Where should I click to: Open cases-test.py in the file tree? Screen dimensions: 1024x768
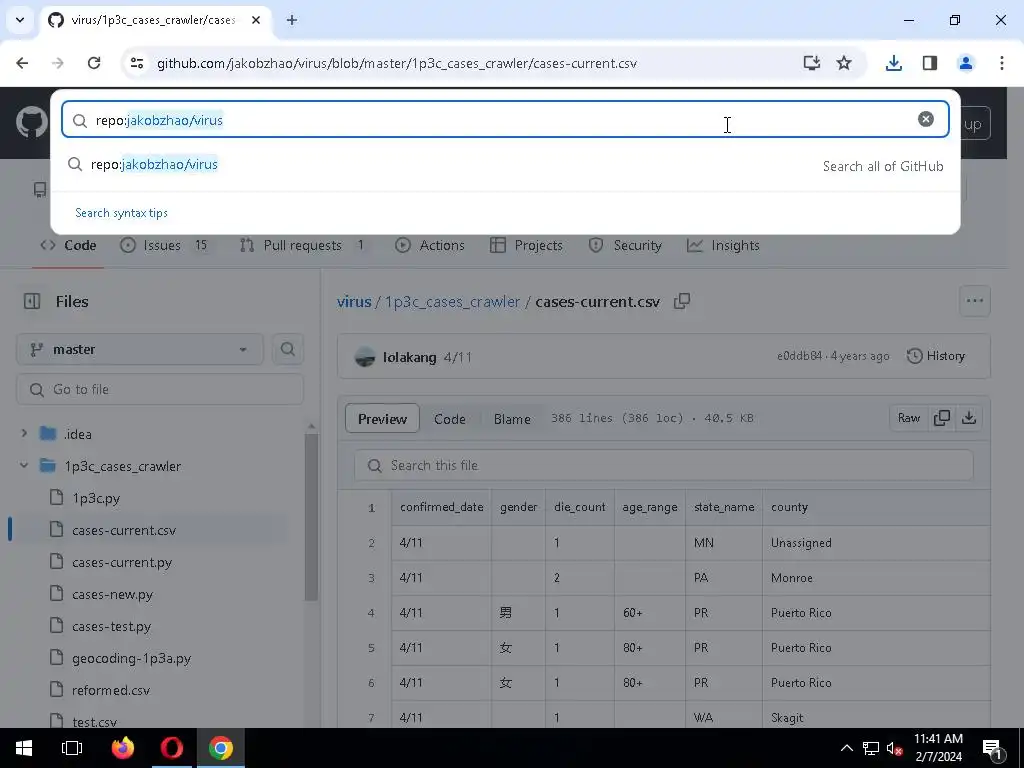112,626
